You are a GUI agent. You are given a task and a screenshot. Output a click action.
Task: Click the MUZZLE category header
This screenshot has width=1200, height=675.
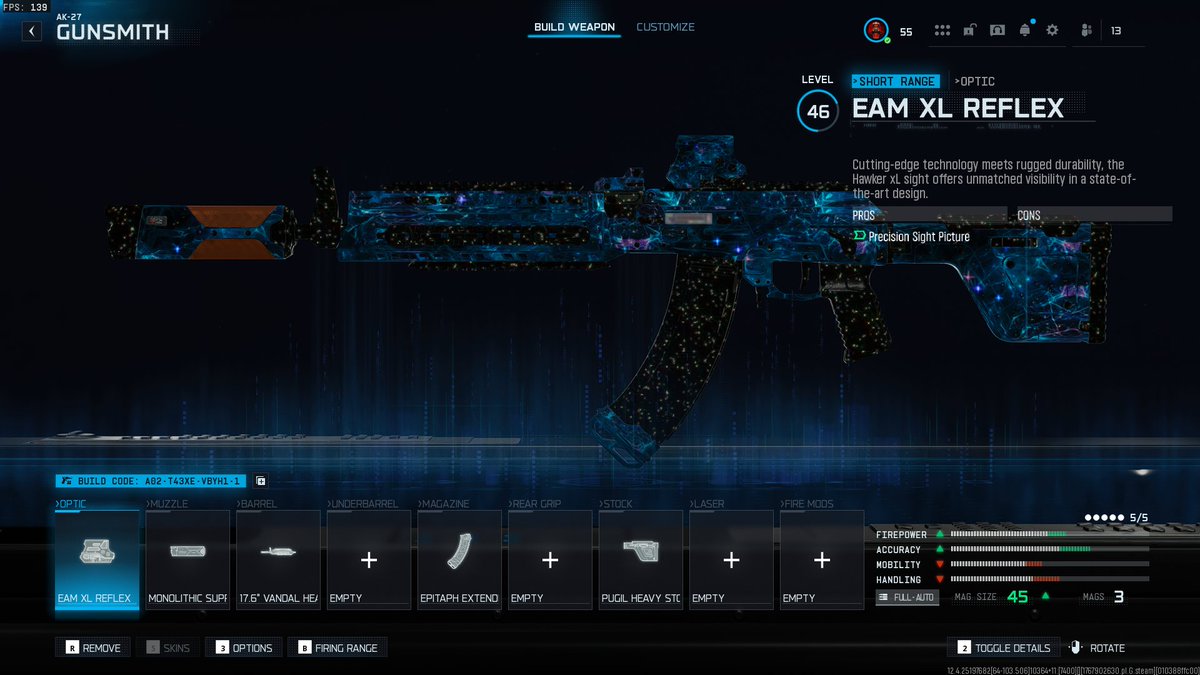click(x=166, y=504)
